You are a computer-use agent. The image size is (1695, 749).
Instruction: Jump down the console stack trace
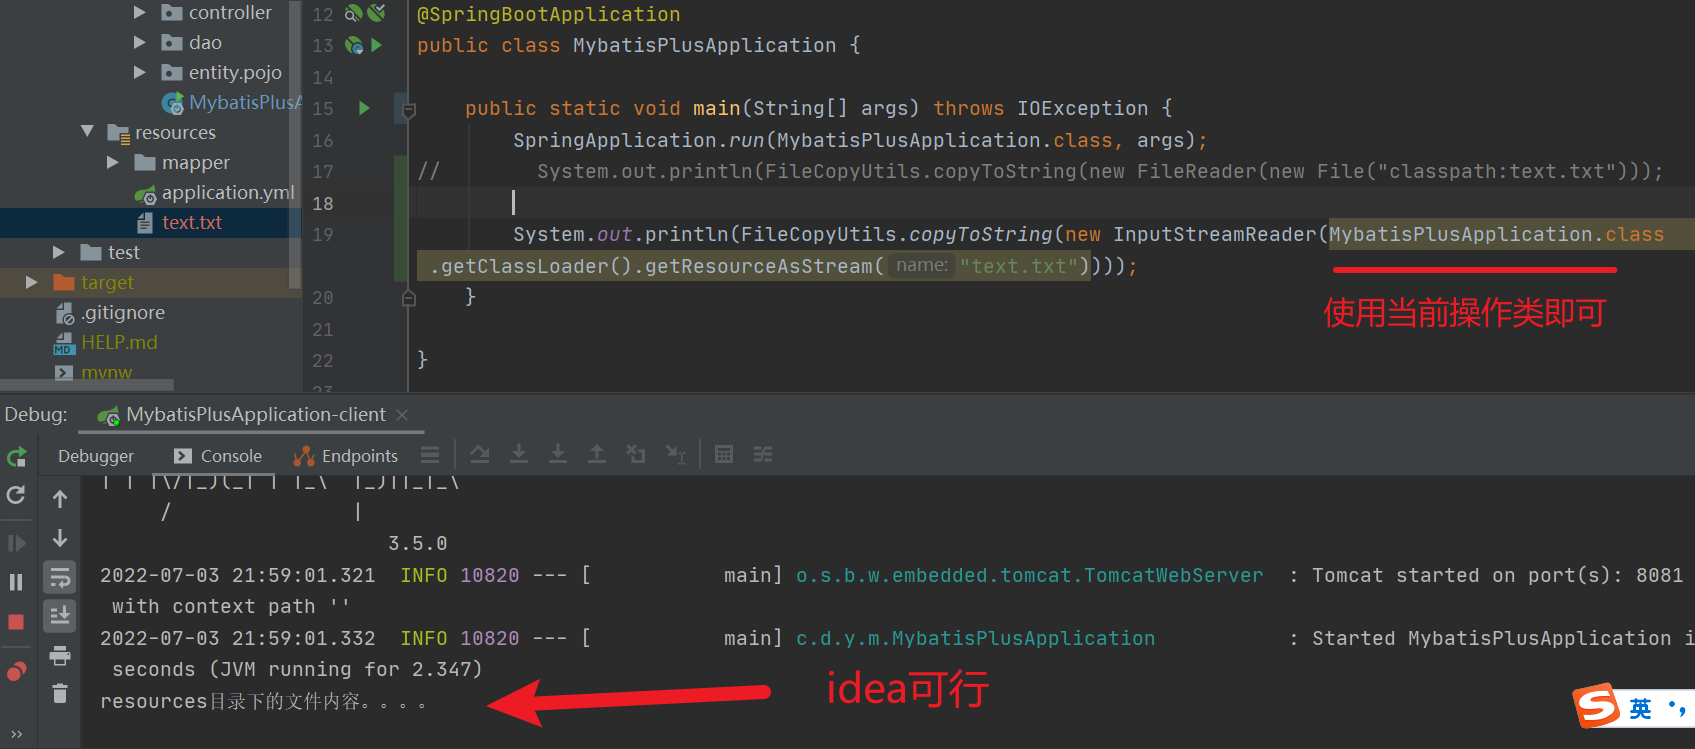[60, 538]
